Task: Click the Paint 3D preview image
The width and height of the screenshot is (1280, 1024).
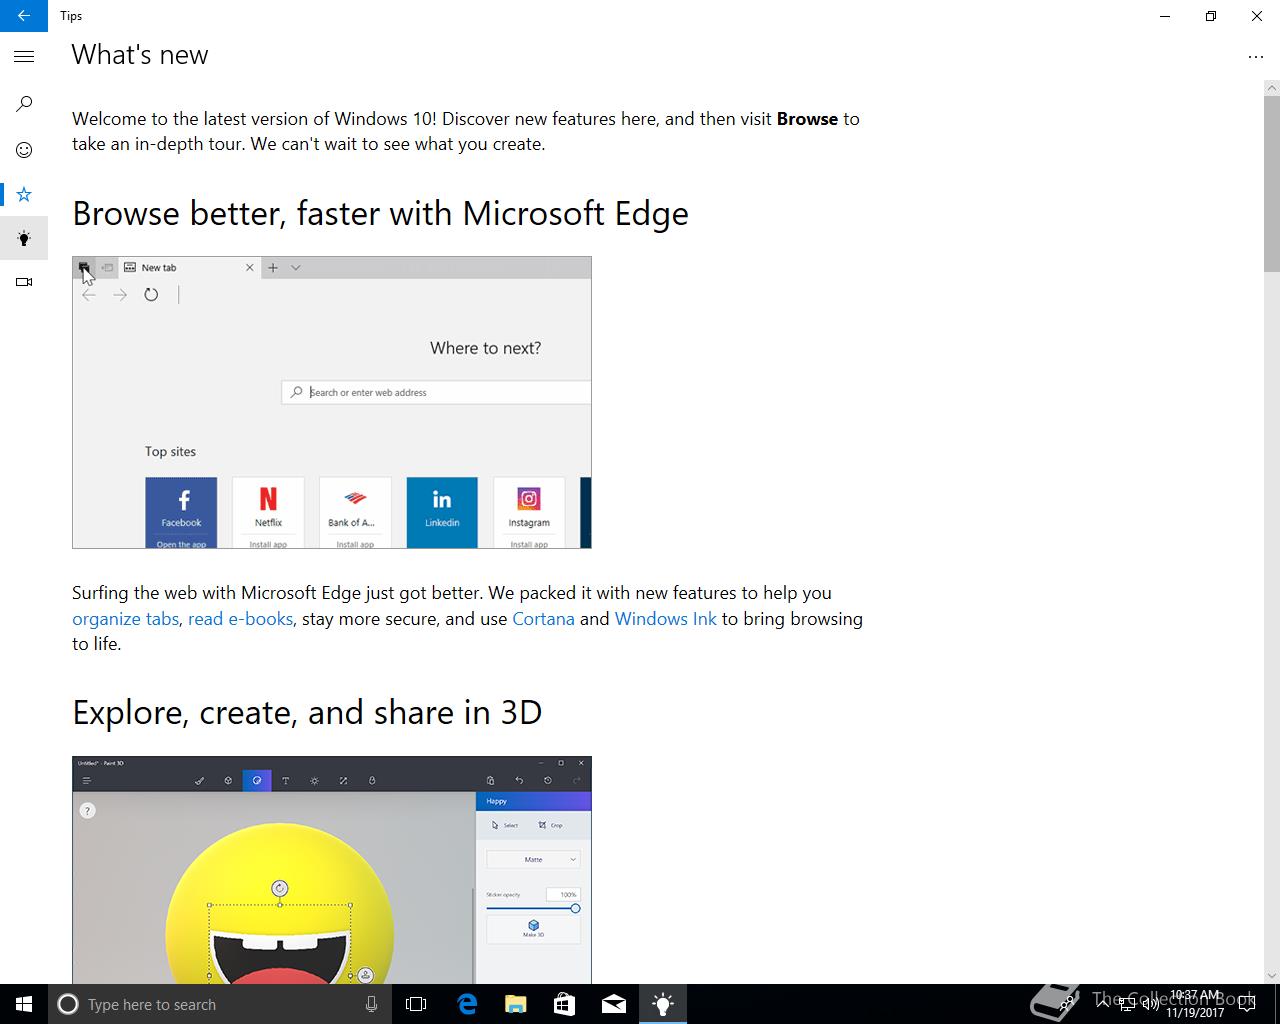Action: (x=332, y=870)
